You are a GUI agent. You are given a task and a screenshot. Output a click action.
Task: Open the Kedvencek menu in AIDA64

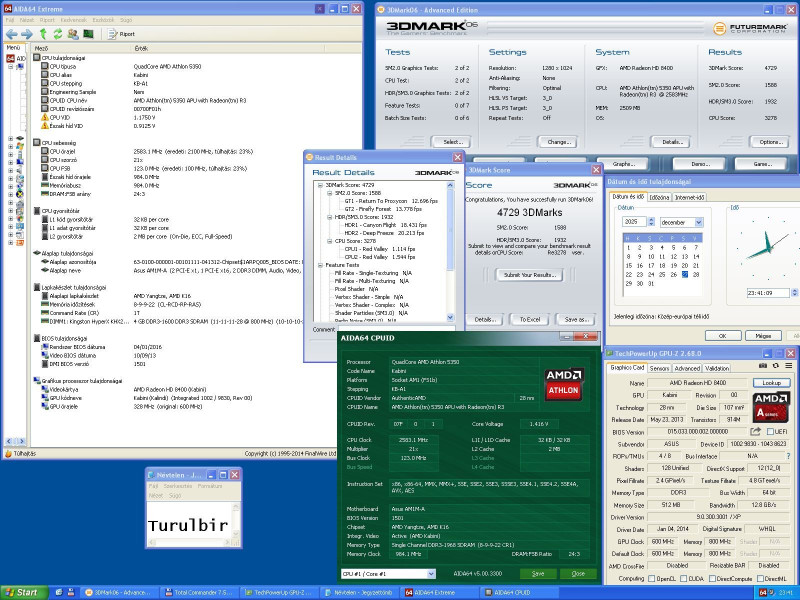[76, 18]
